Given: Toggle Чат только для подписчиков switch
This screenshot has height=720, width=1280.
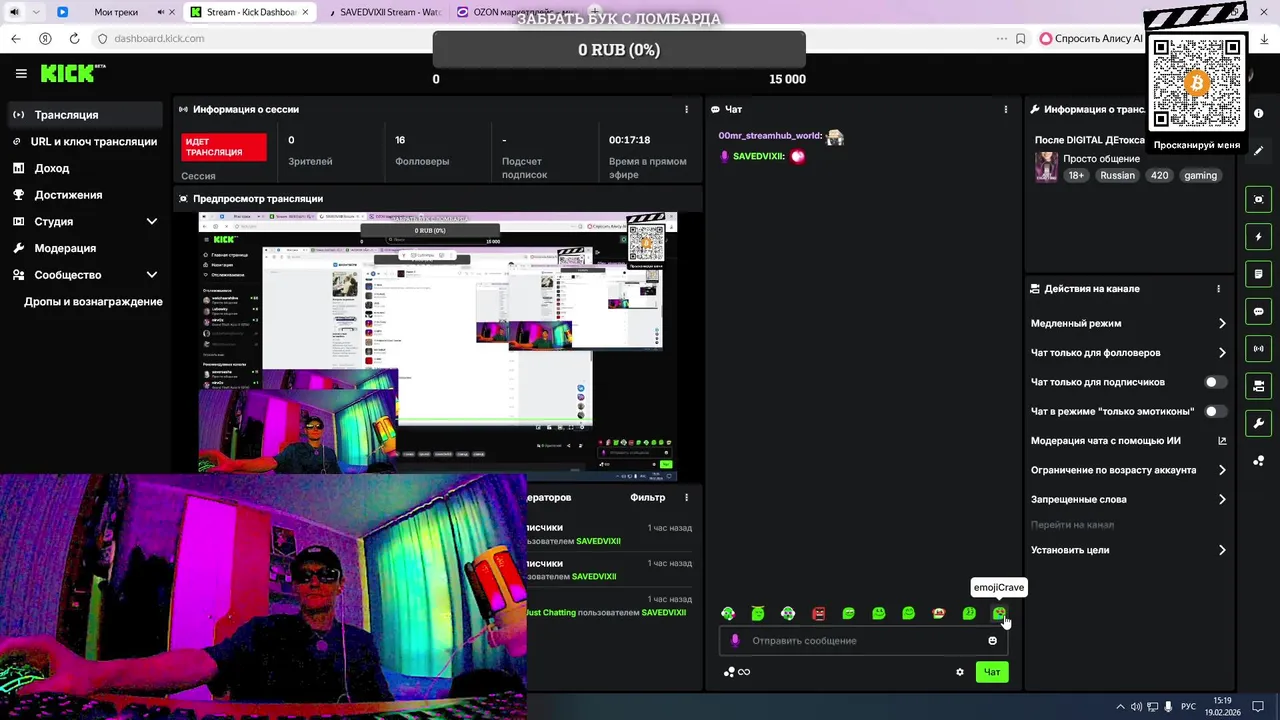Looking at the screenshot, I should tap(1215, 382).
